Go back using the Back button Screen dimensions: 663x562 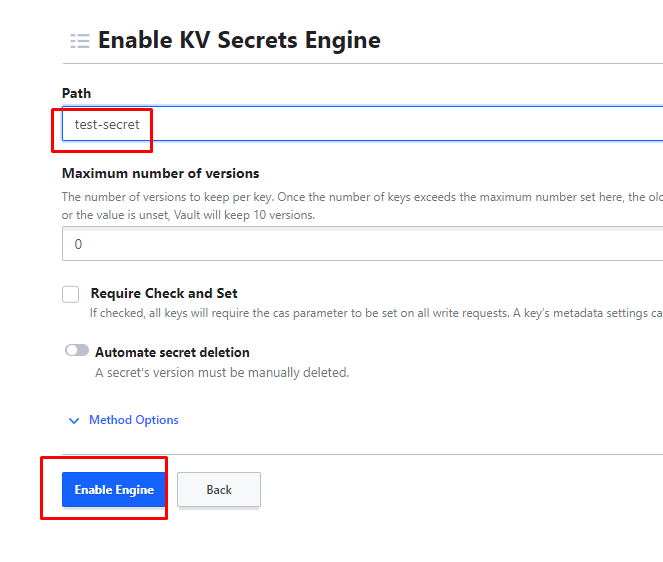pos(219,490)
